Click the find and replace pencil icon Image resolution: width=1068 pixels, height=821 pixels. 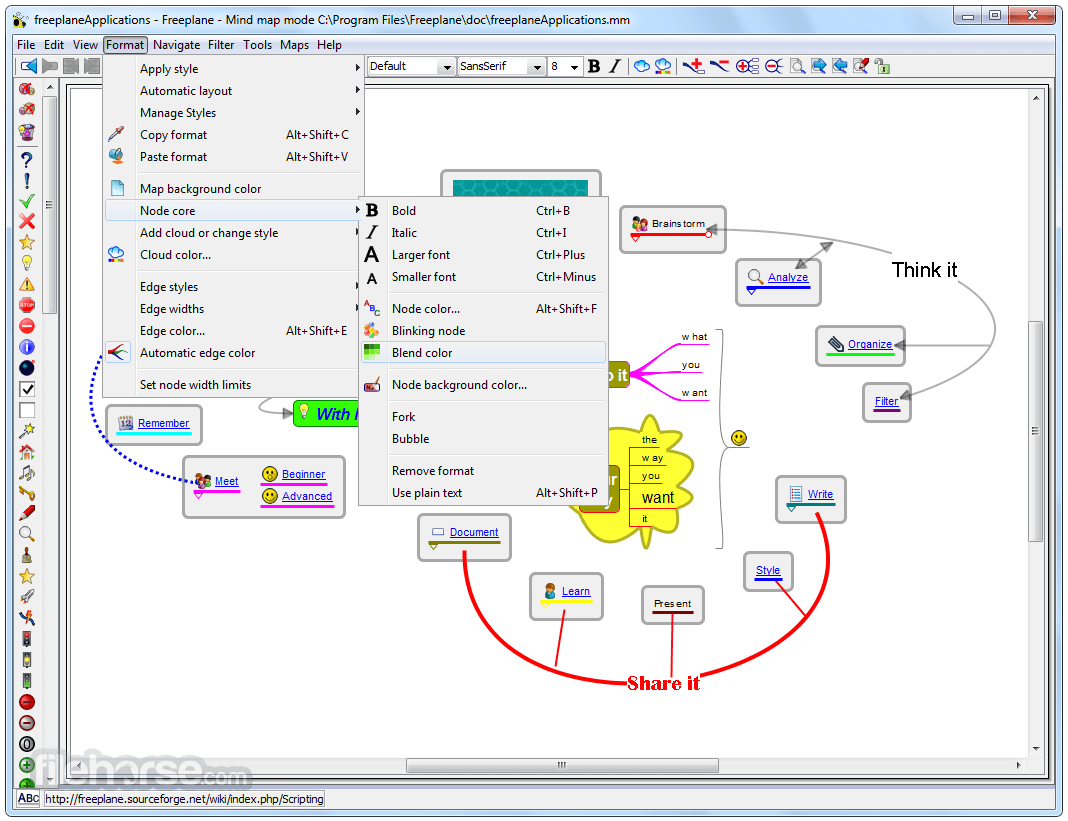[861, 66]
